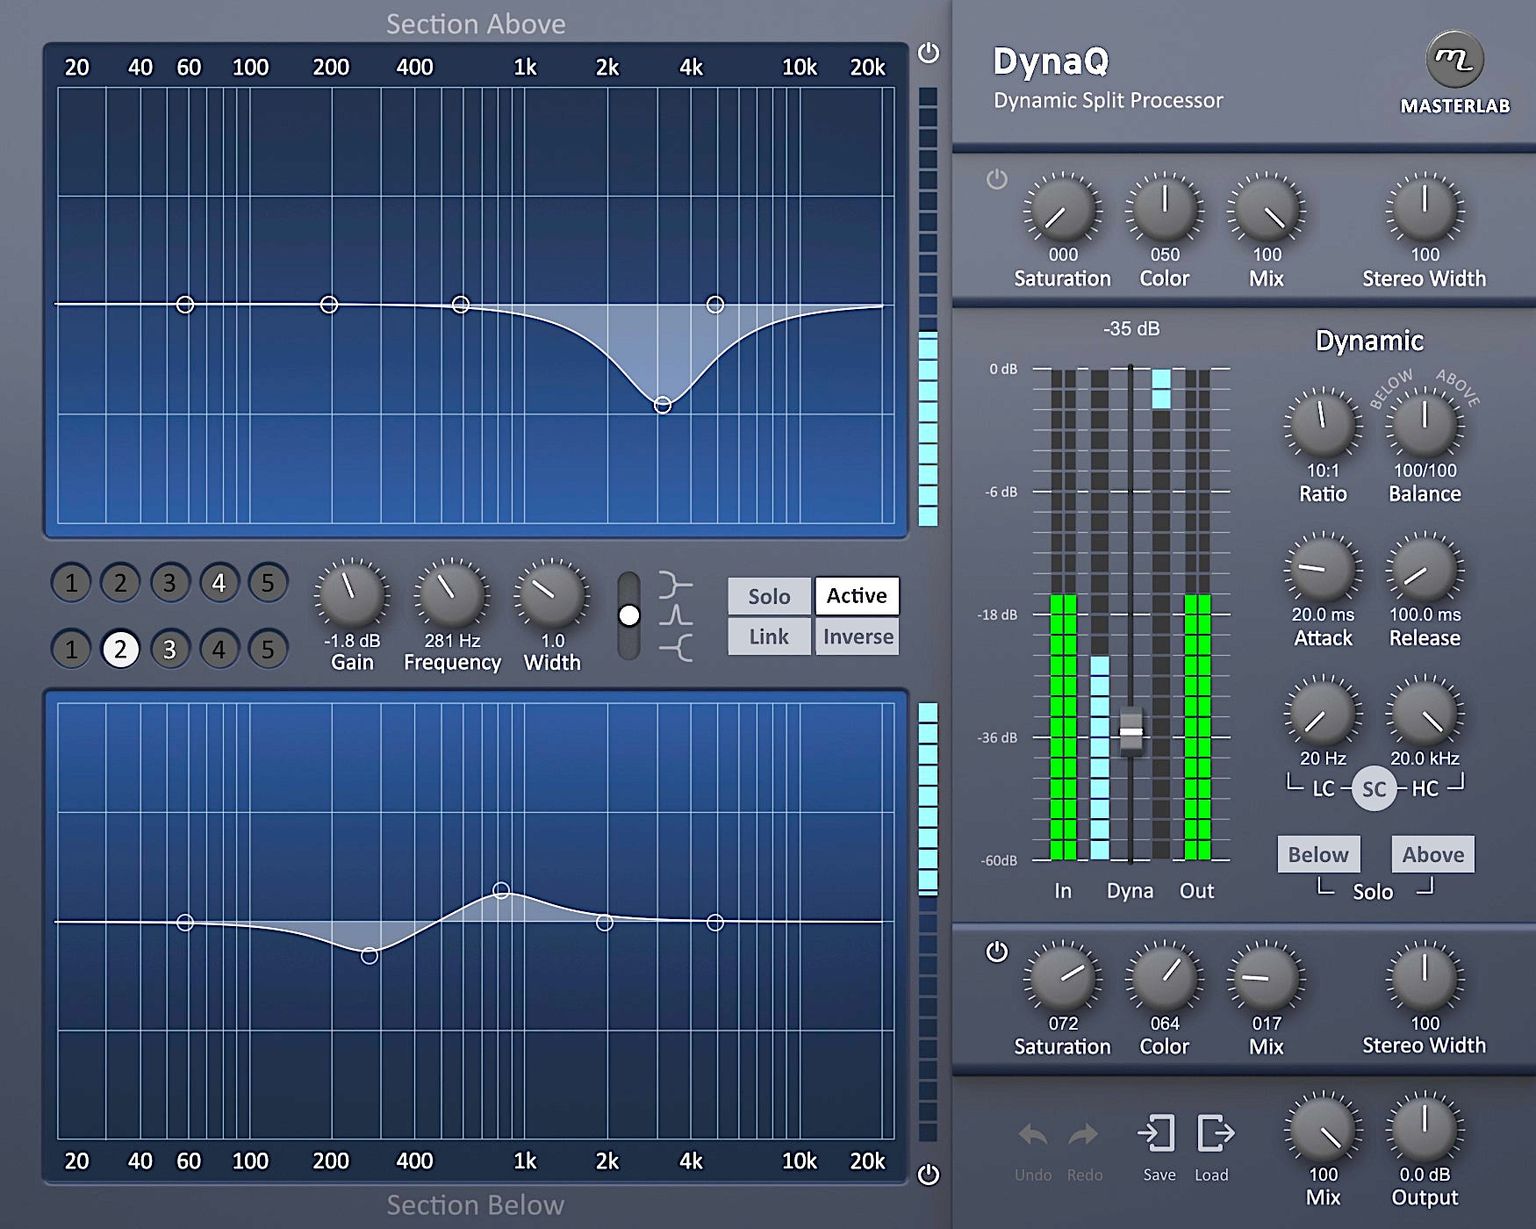Click the EQ node dipping at 3 kHz
This screenshot has width=1536, height=1229.
coord(661,404)
